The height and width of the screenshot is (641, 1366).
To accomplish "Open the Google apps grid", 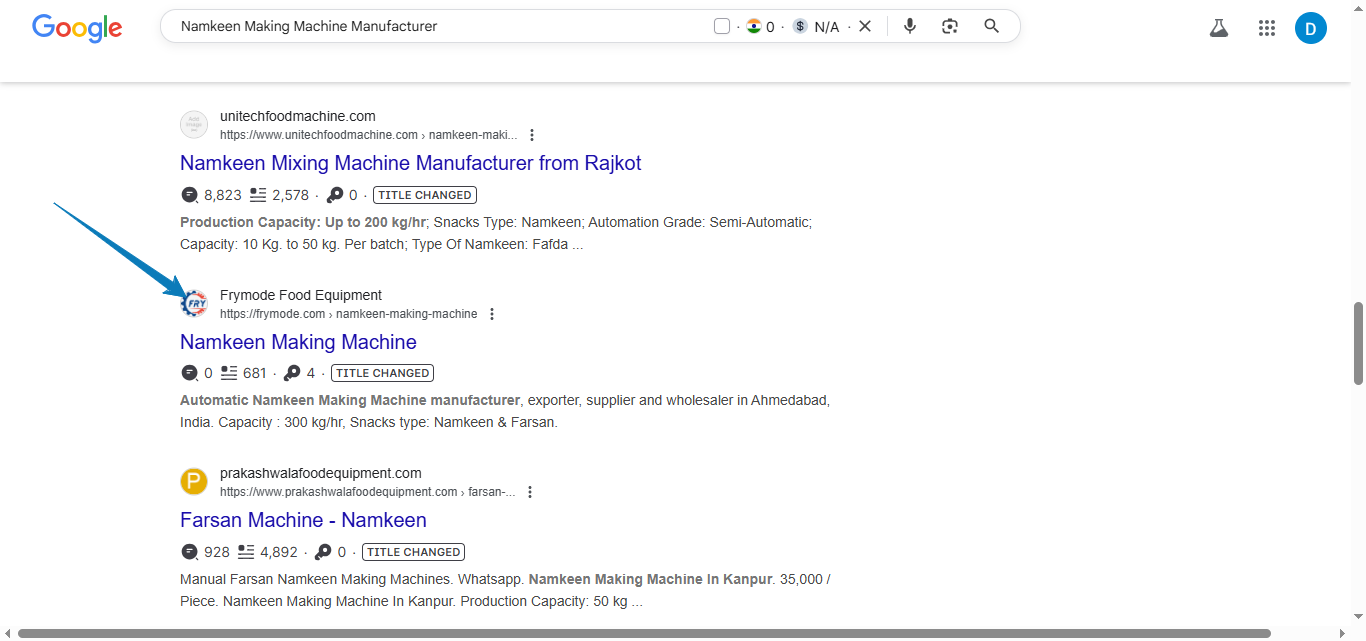I will pyautogui.click(x=1267, y=28).
